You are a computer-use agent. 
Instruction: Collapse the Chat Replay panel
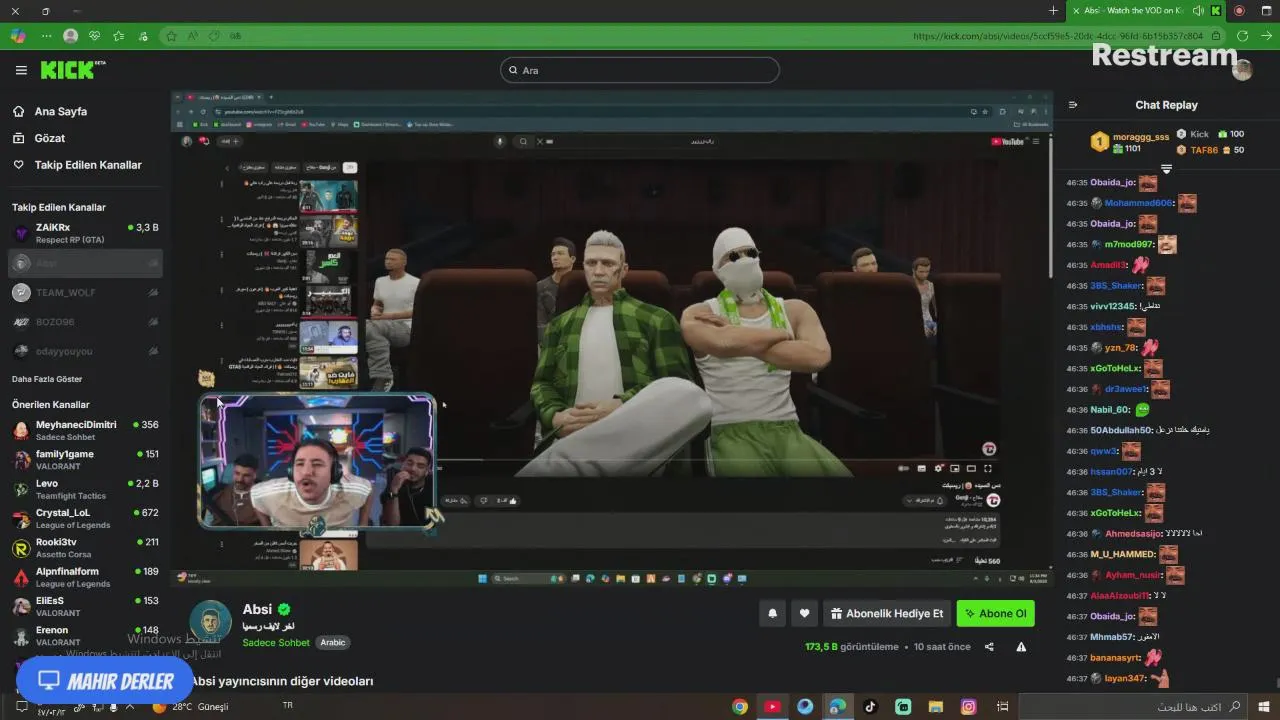tap(1073, 105)
